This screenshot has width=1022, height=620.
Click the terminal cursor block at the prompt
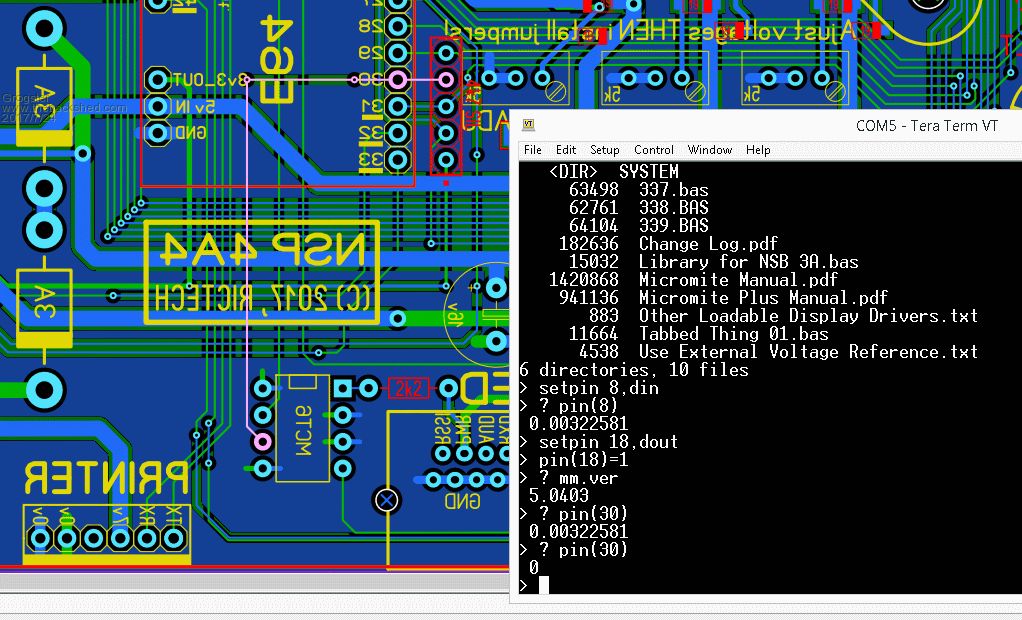[x=544, y=585]
